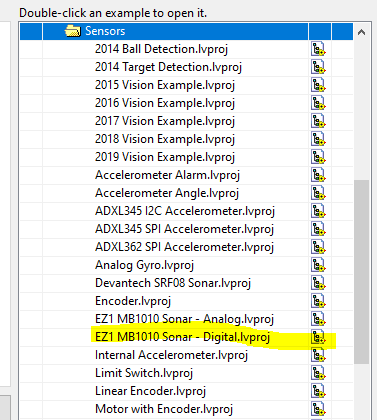377x420 pixels.
Task: Click project icon beside 2017 Vision Example.lvproj
Action: tap(318, 121)
